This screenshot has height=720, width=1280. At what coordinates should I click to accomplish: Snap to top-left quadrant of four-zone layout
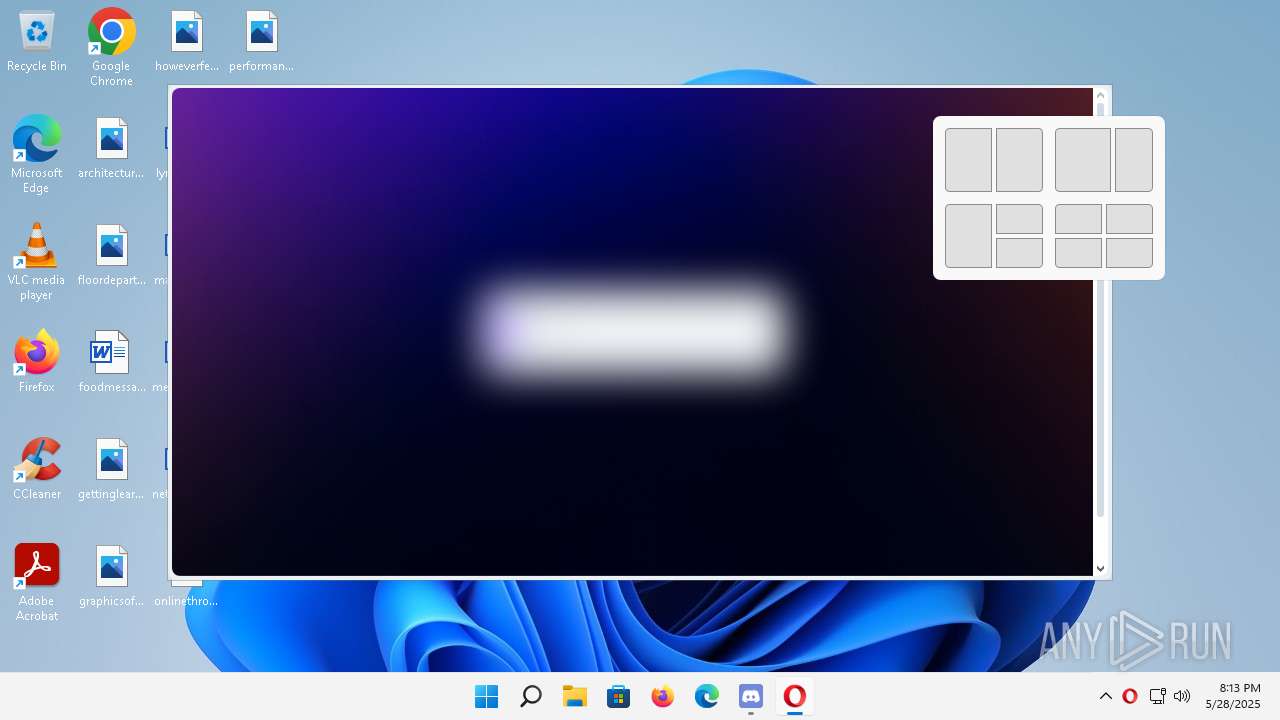point(1078,219)
